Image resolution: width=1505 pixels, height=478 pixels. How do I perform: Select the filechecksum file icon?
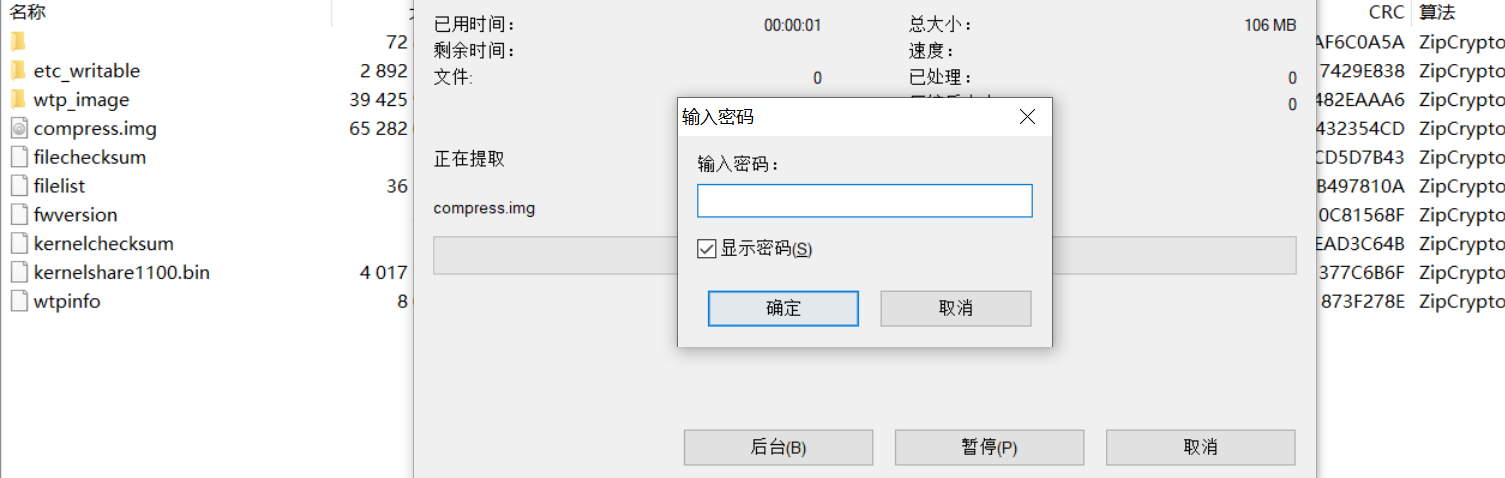tap(18, 157)
